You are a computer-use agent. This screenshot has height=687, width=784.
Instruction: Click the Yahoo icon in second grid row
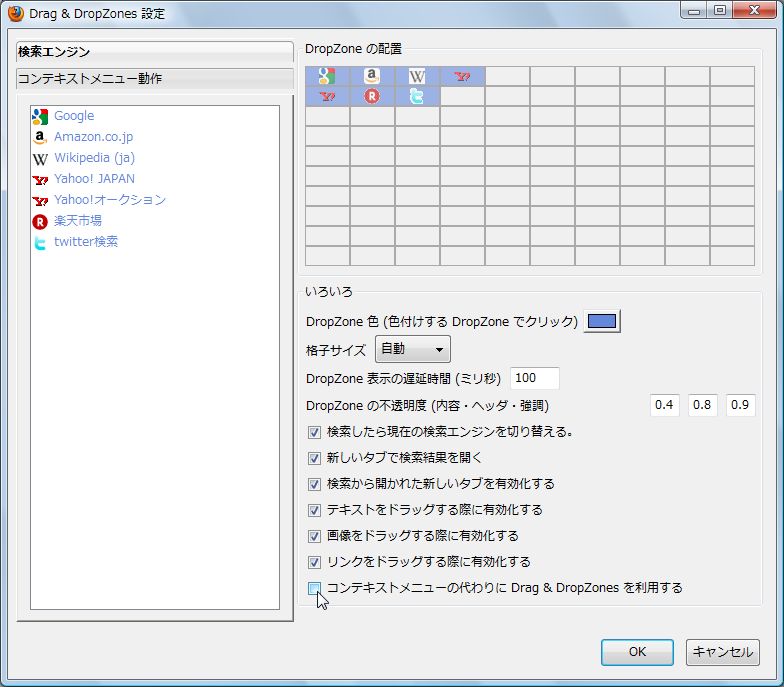tap(327, 96)
